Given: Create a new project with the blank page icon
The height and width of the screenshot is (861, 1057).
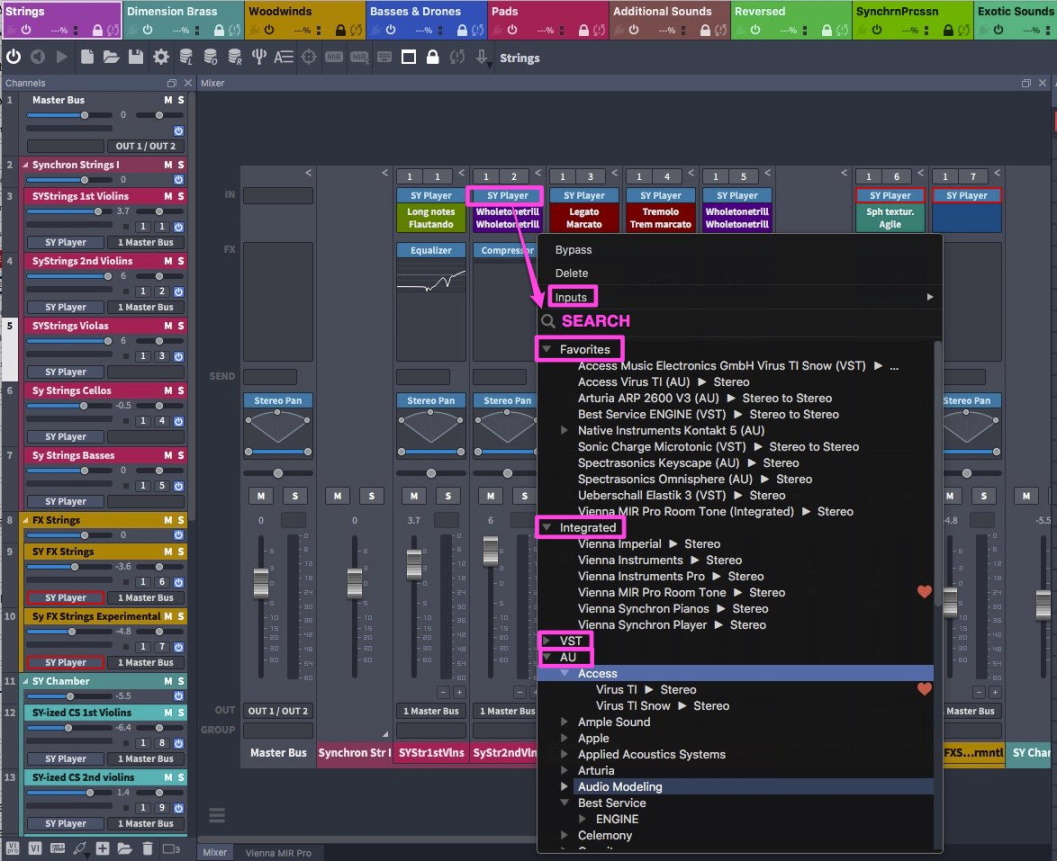Looking at the screenshot, I should coord(87,57).
